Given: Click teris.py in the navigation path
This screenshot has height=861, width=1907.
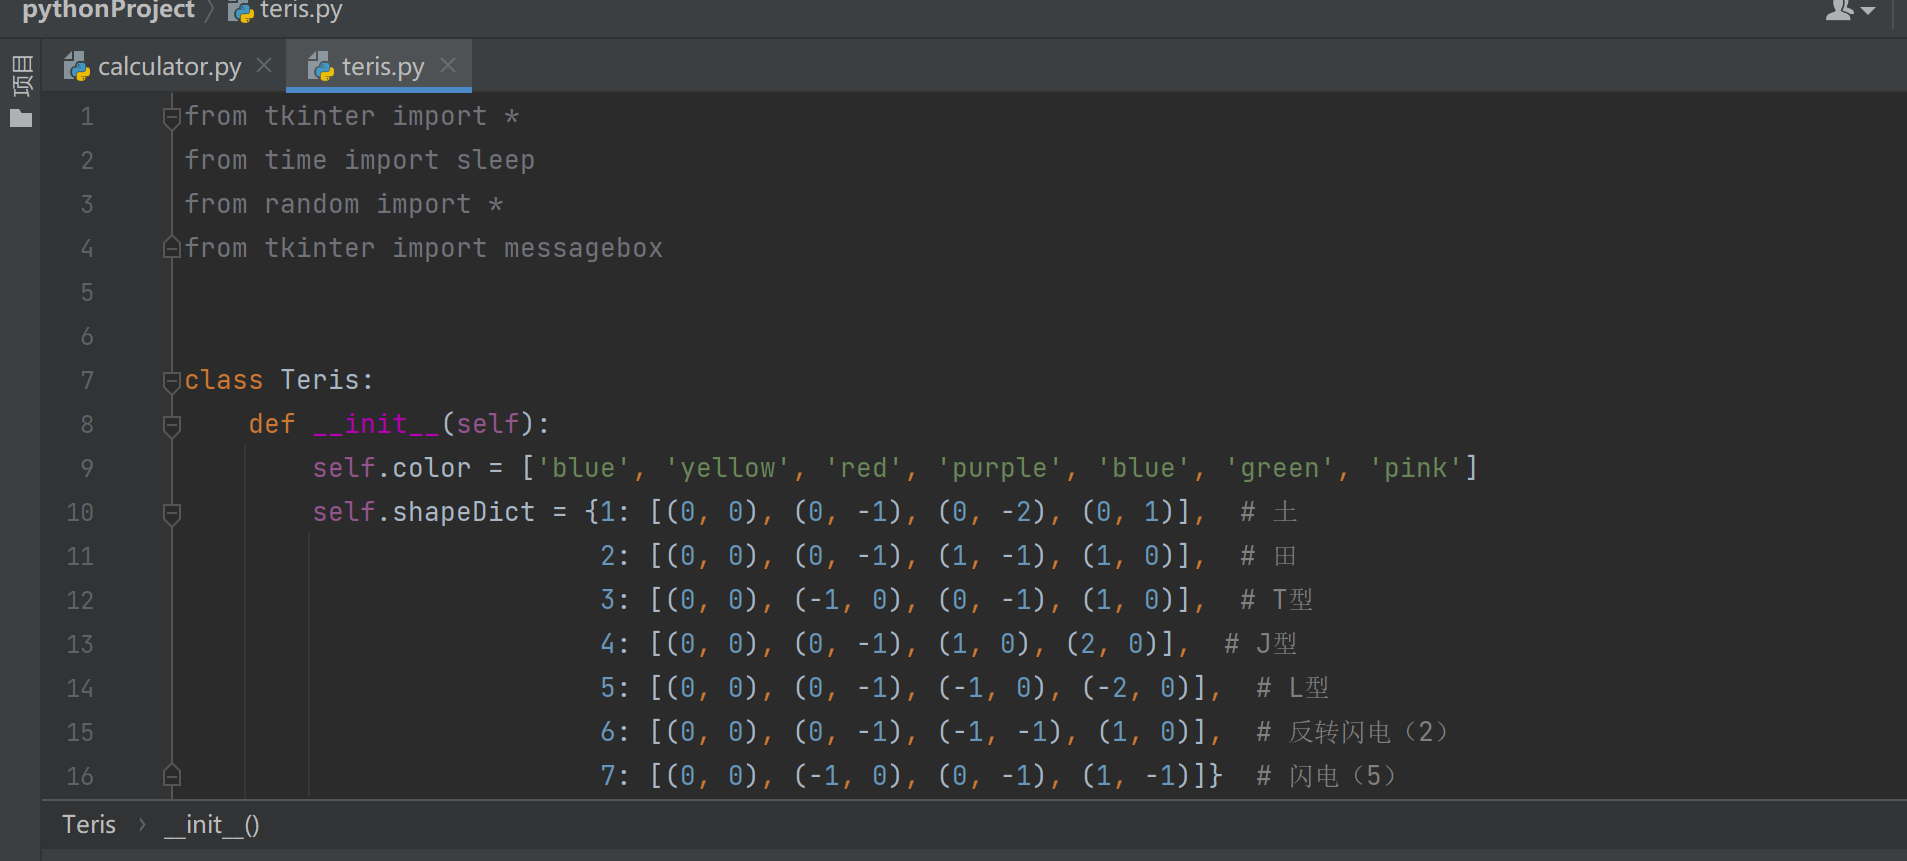Looking at the screenshot, I should pos(301,11).
